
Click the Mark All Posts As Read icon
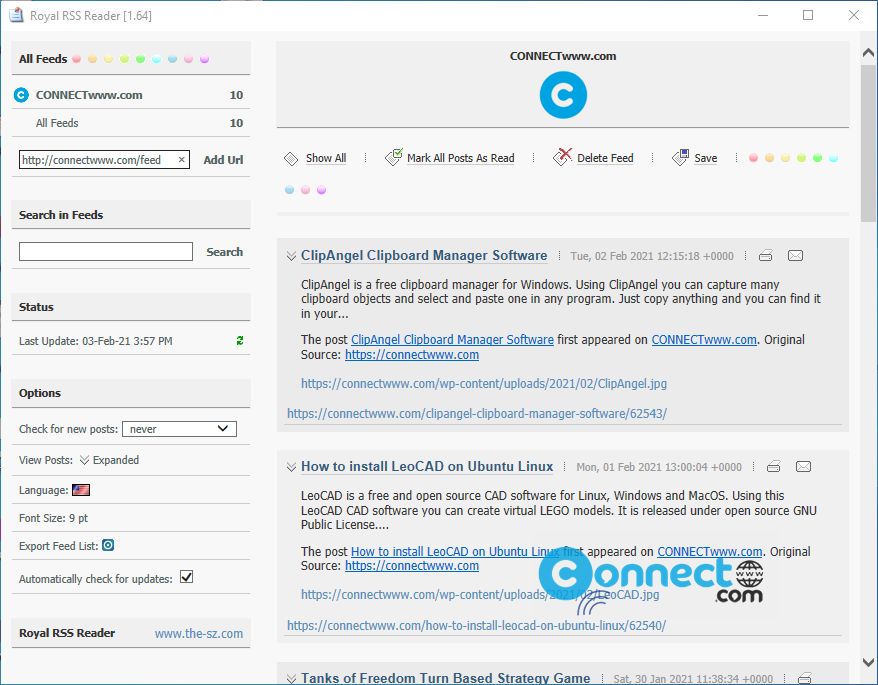tap(394, 157)
